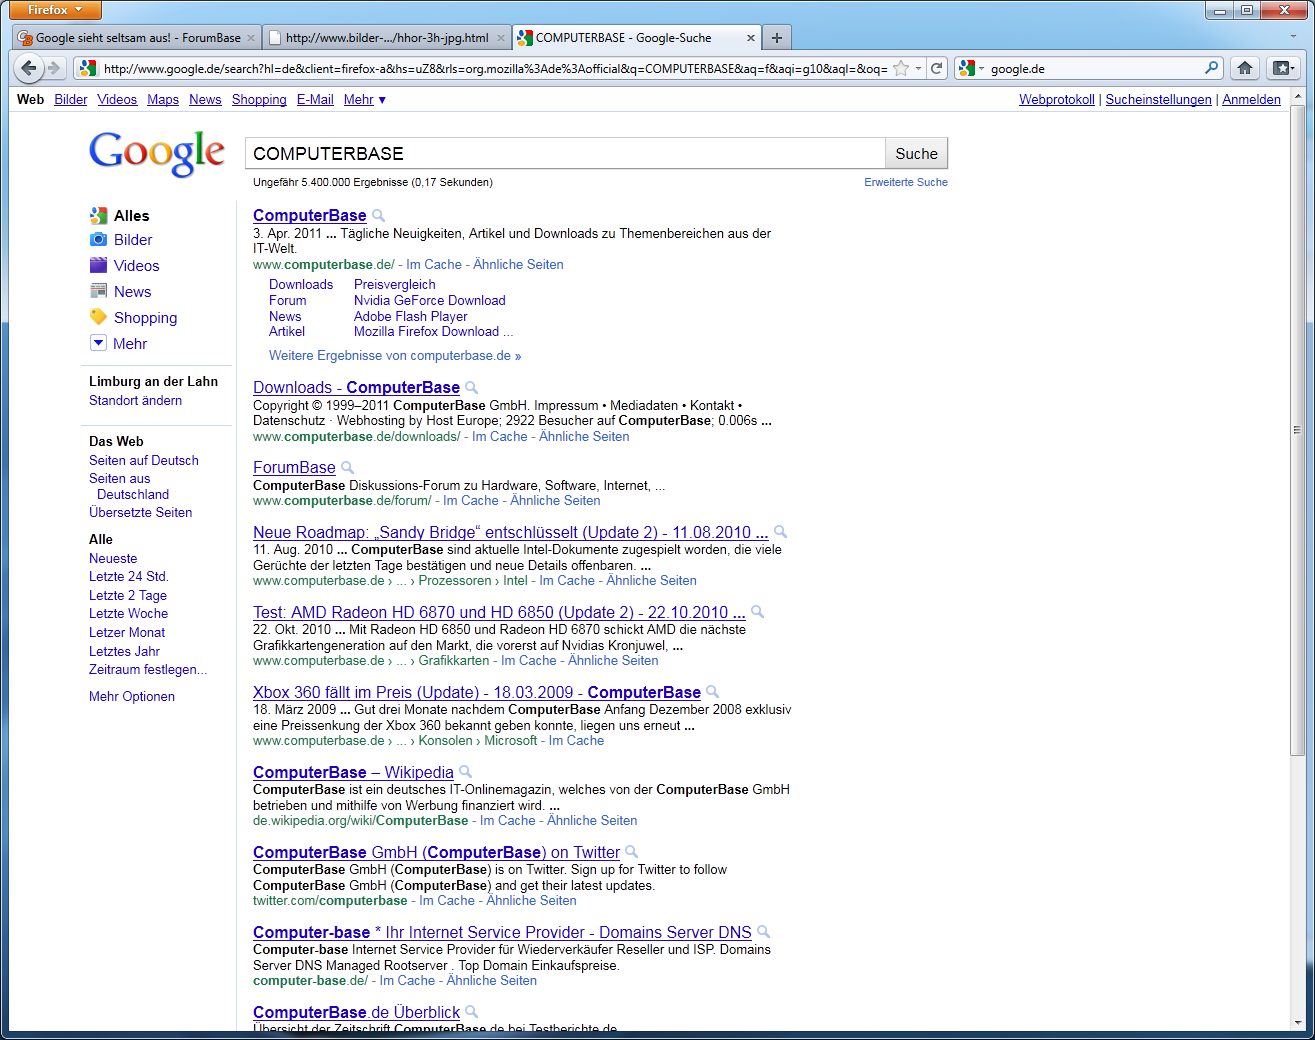Choose Zeitraum festlegen... in the sidebar
Viewport: 1315px width, 1040px height.
click(x=148, y=670)
